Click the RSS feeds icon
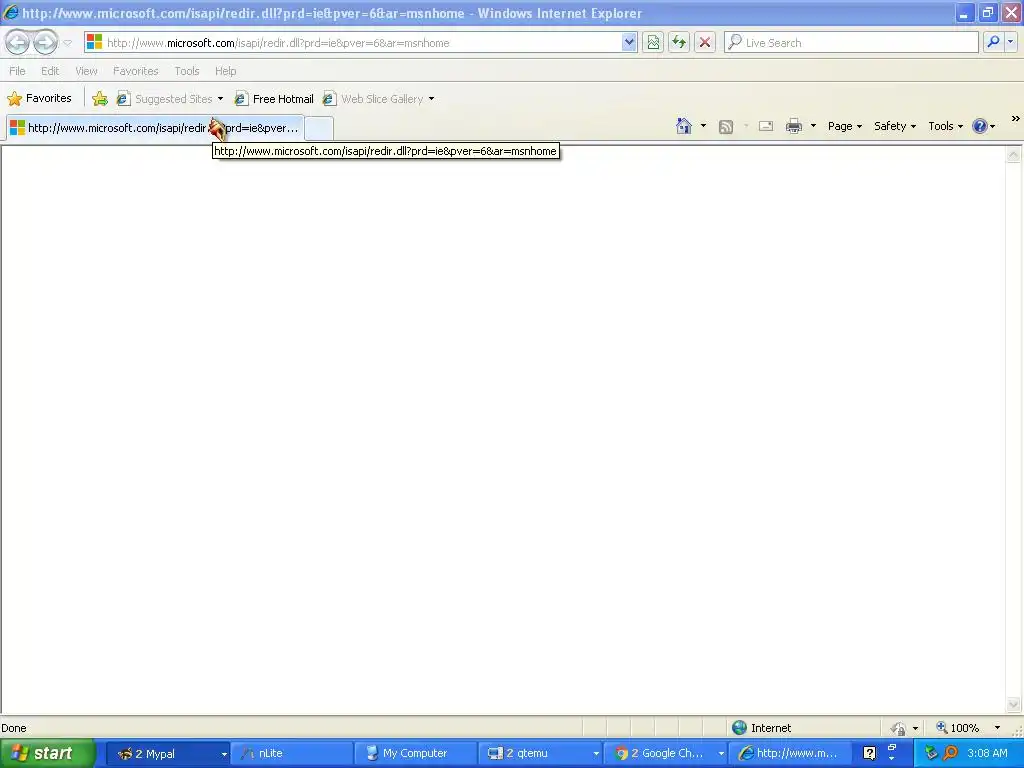 726,127
